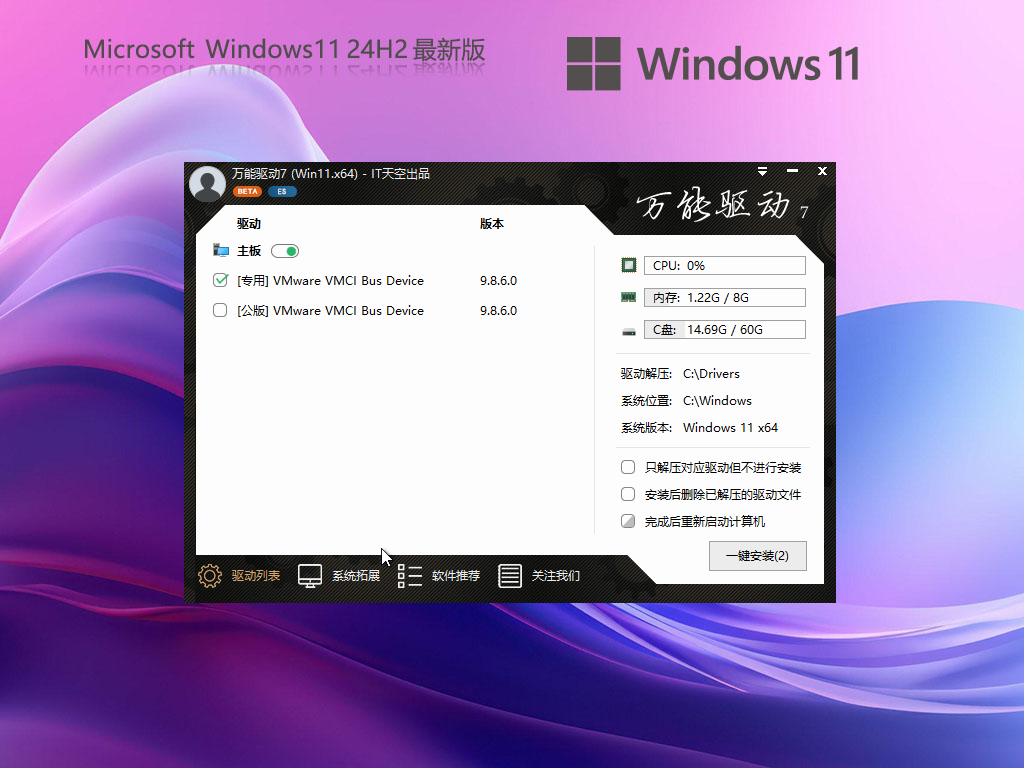Click the CPU usage bar
This screenshot has width=1024, height=768.
coord(725,265)
